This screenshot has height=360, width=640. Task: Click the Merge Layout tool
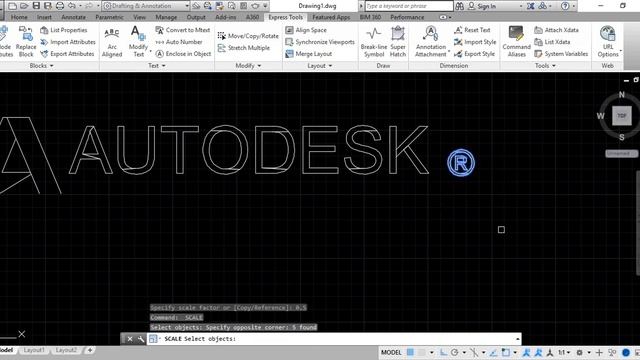309,53
